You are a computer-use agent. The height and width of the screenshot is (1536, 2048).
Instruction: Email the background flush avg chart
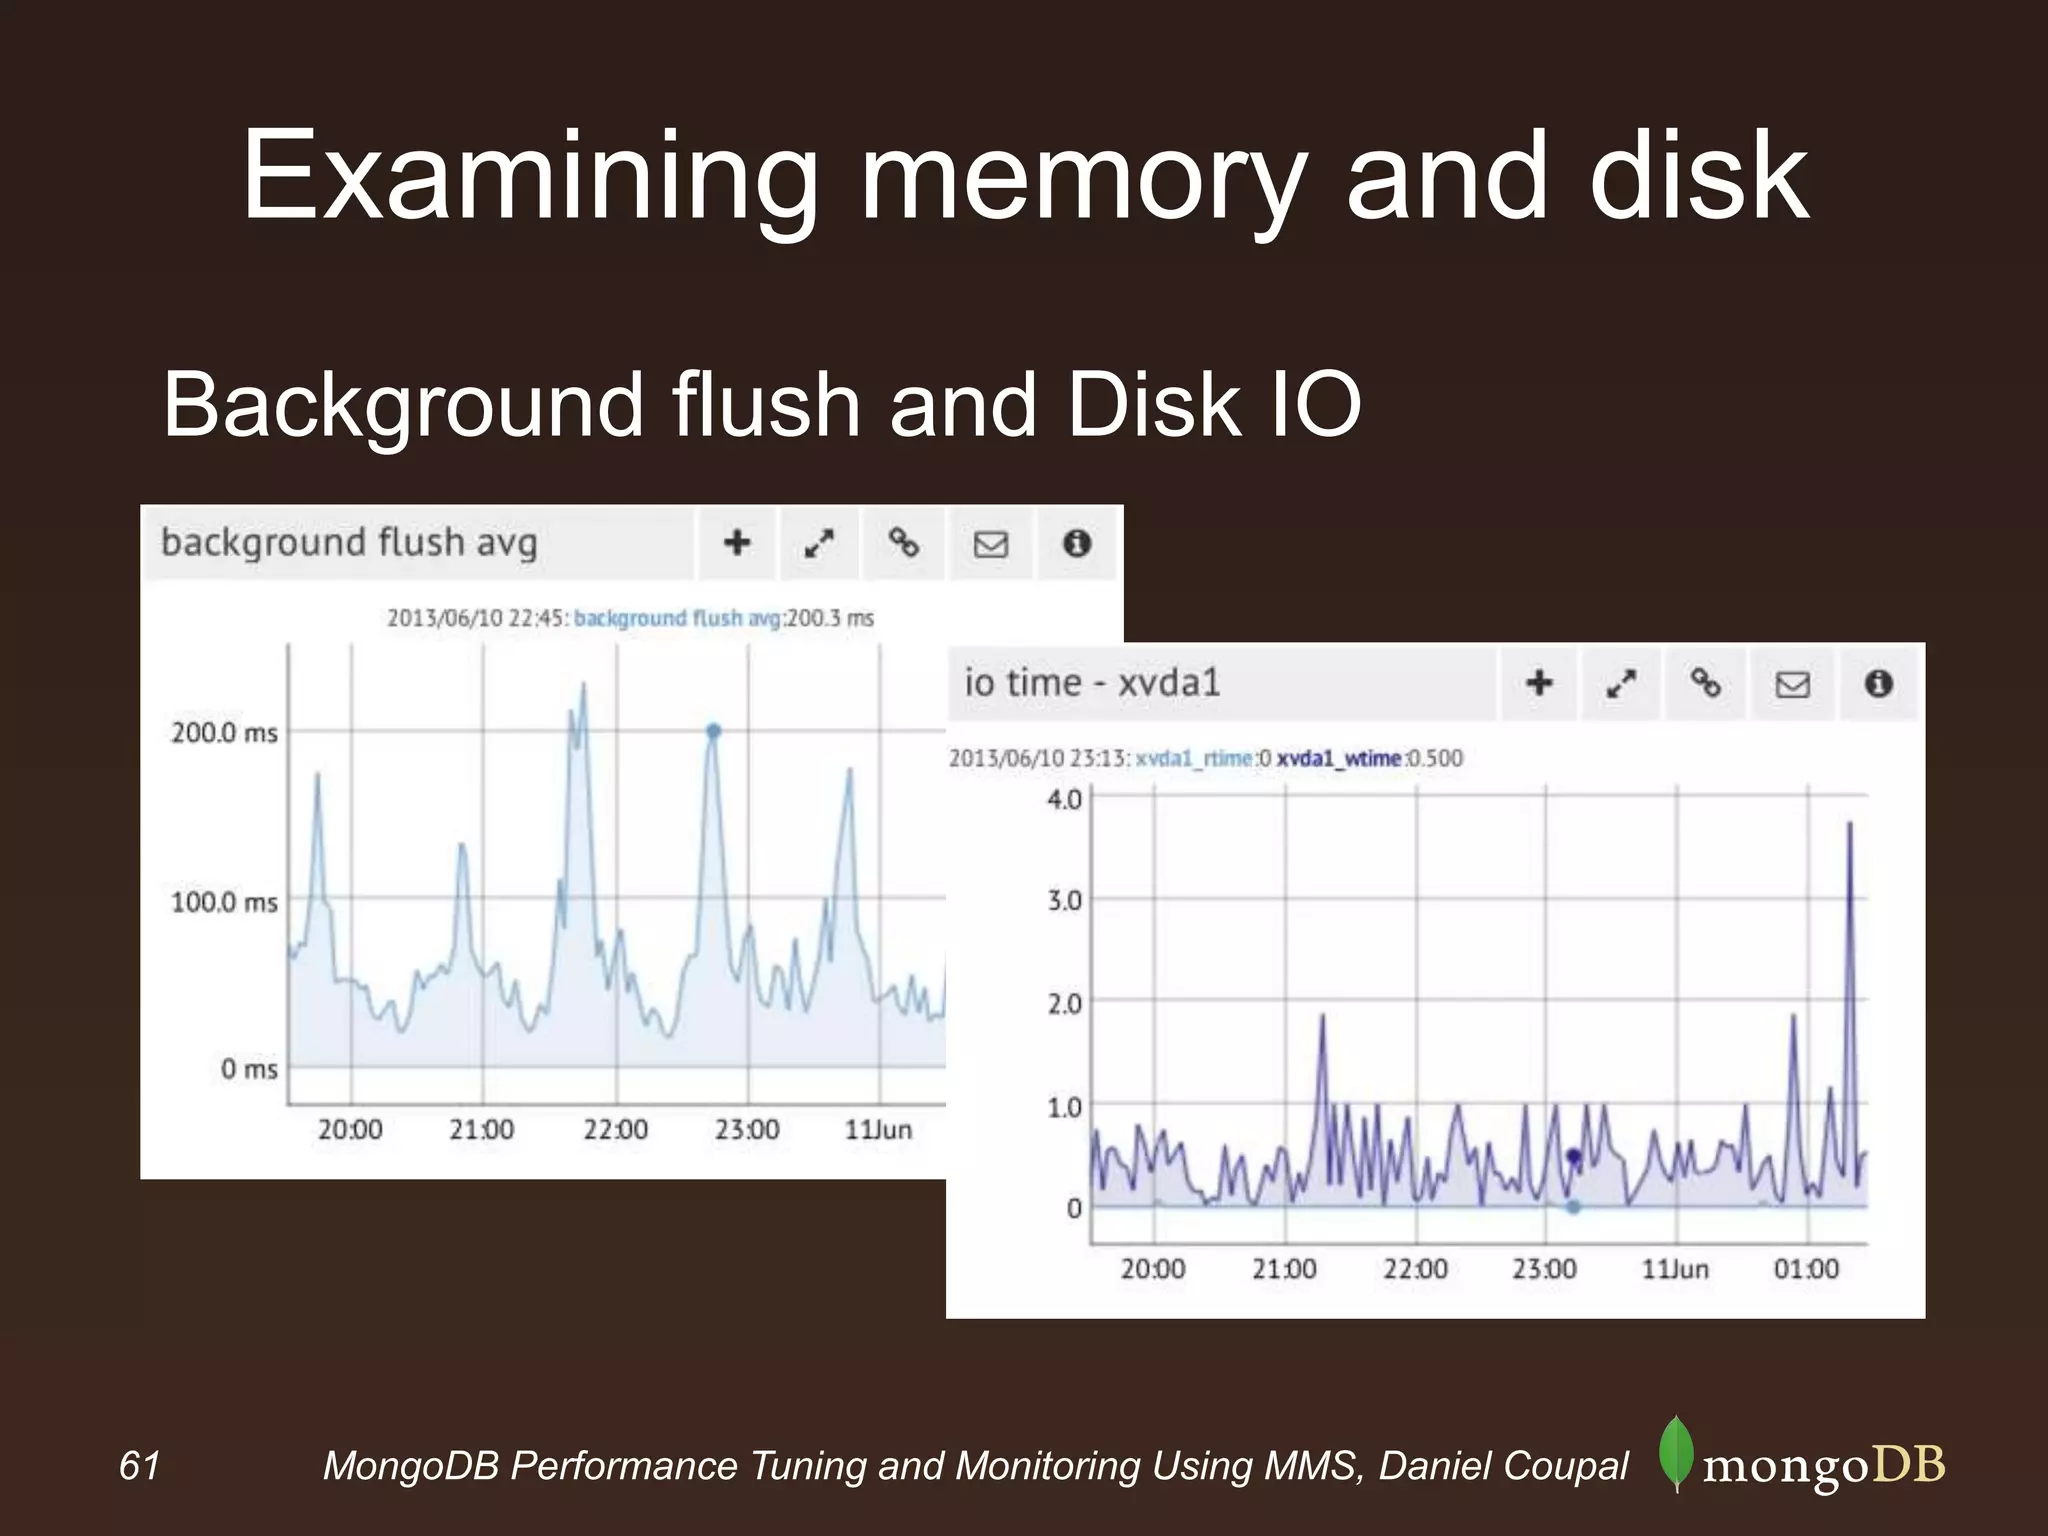click(x=991, y=543)
